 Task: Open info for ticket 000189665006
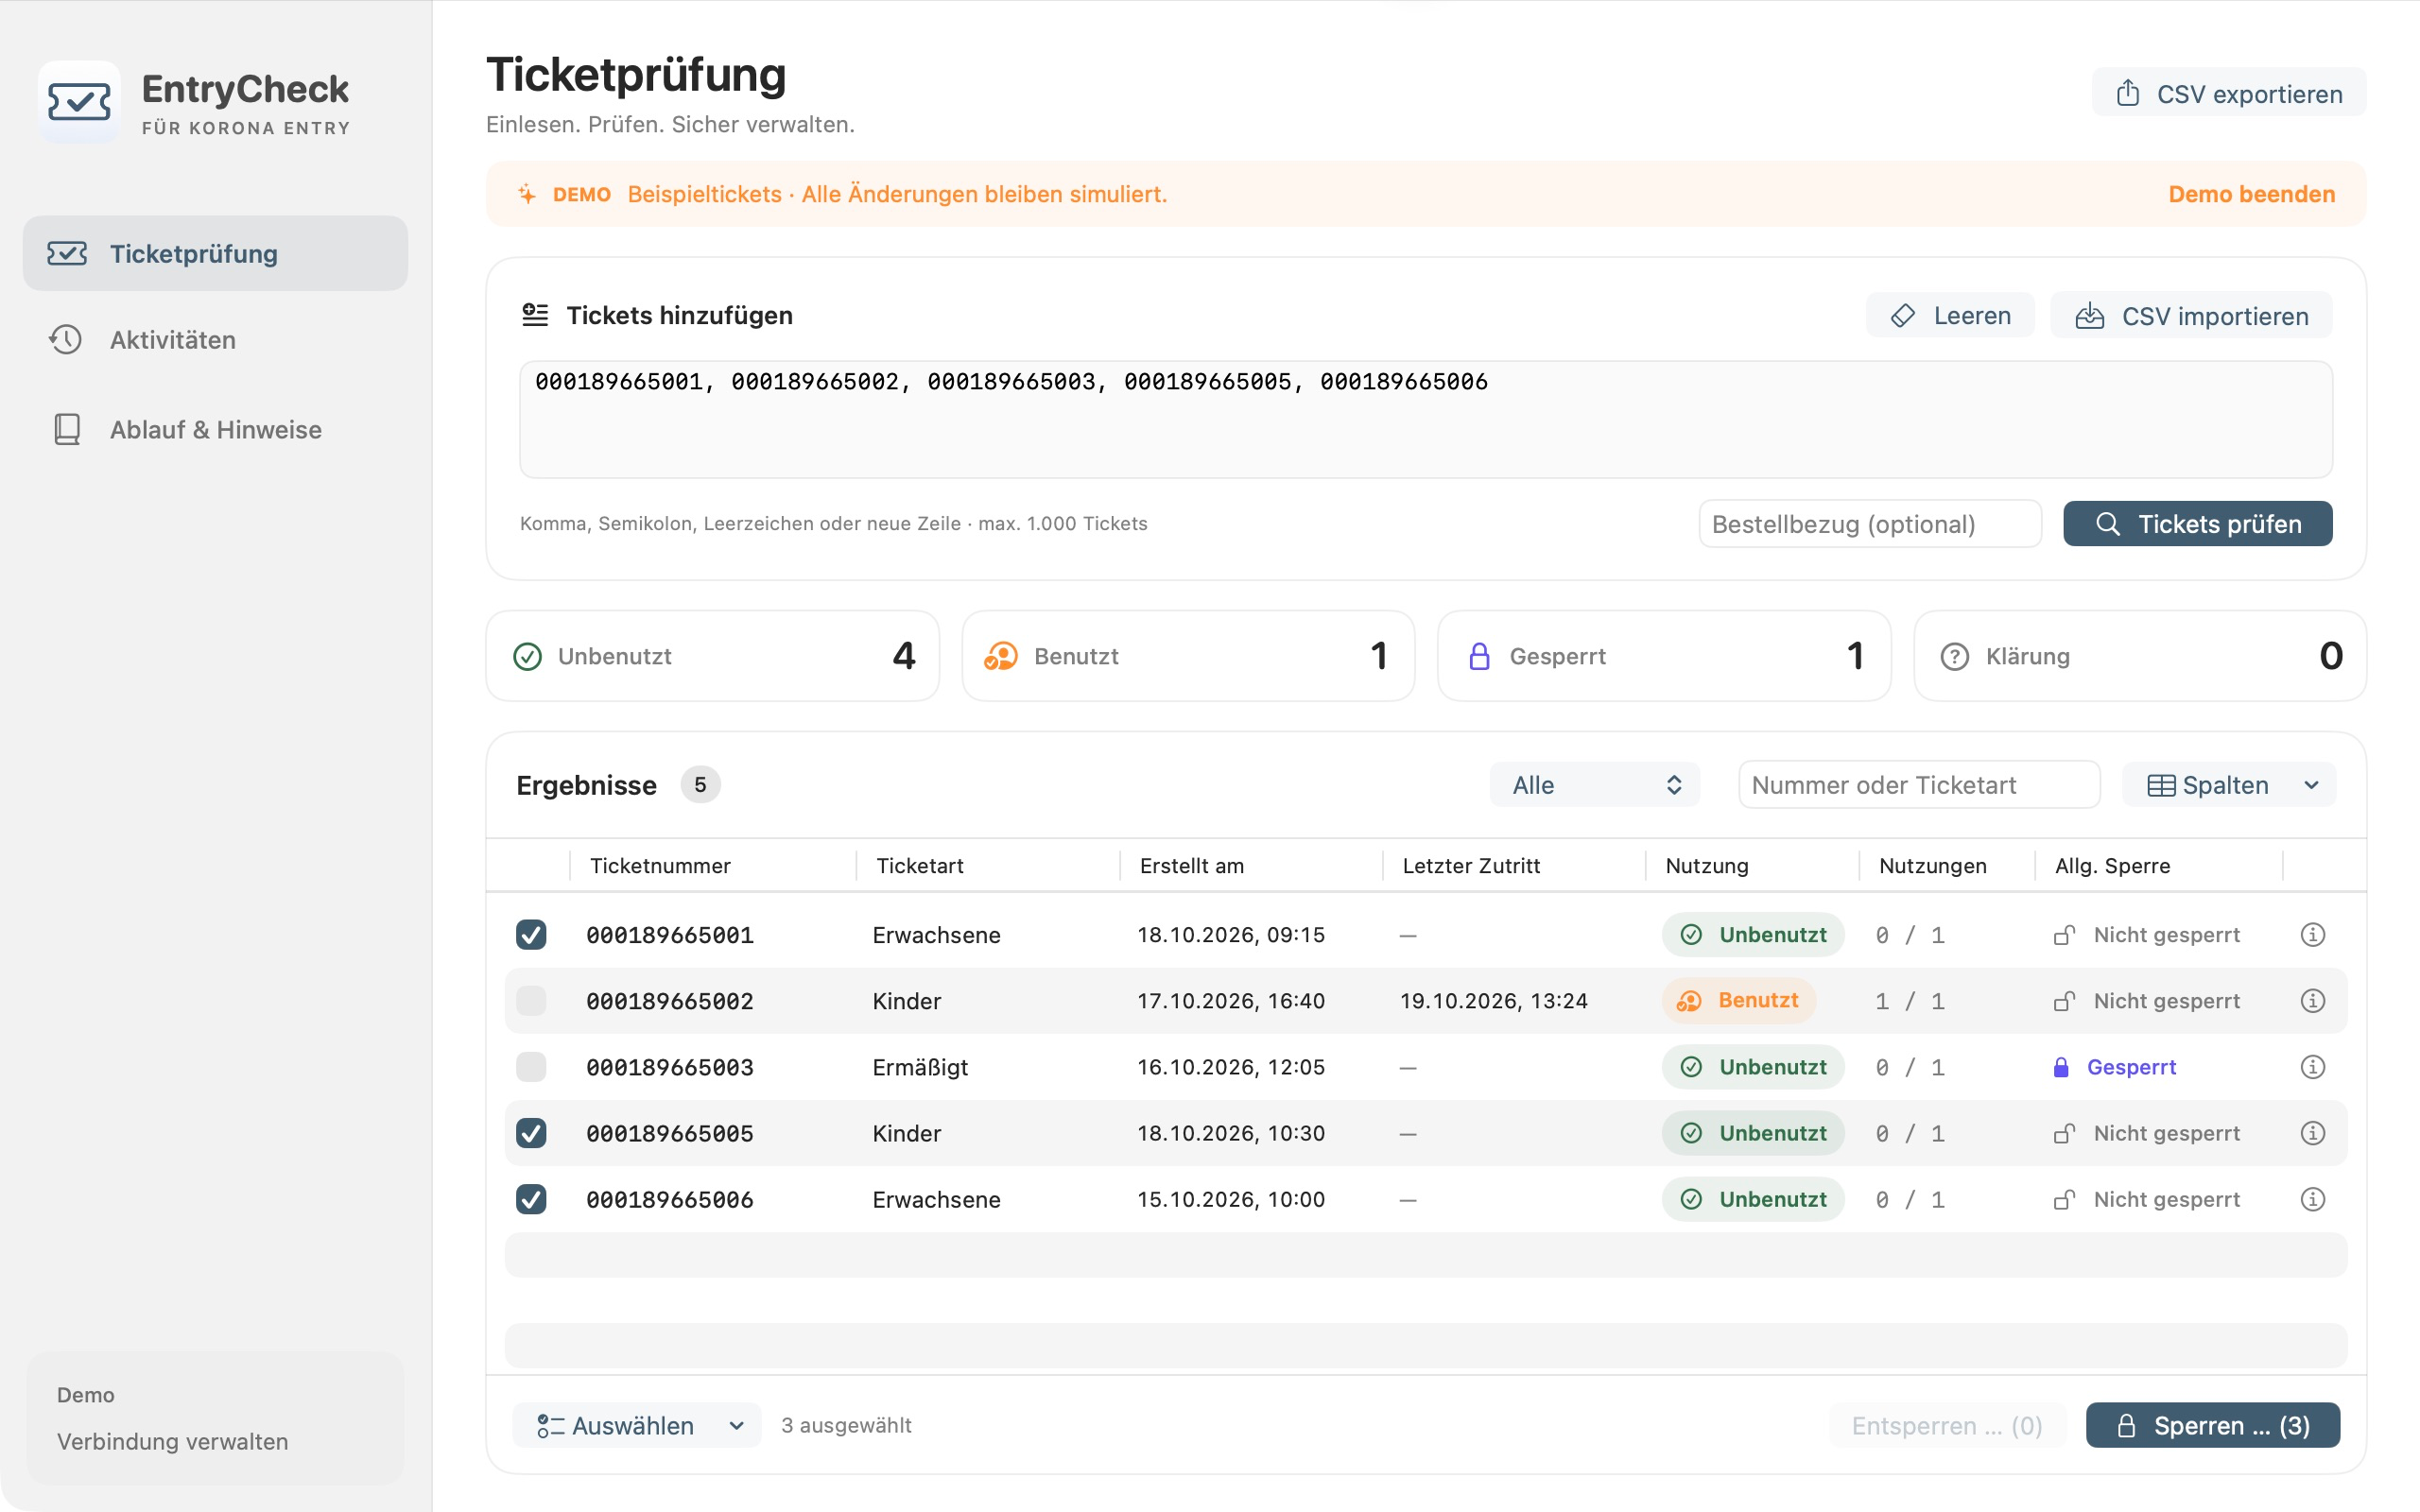[2312, 1199]
